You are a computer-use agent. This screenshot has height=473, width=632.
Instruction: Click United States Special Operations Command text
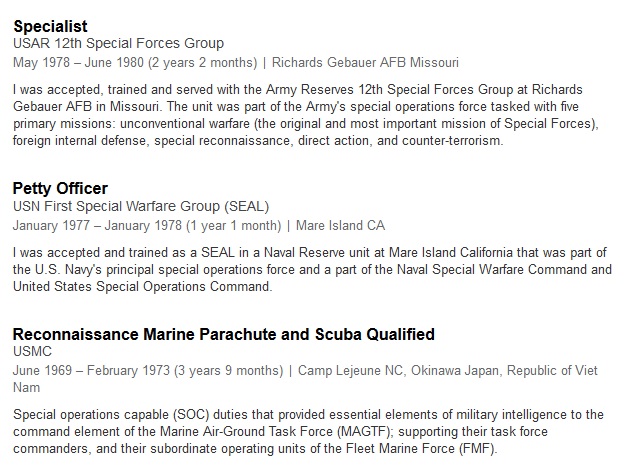pyautogui.click(x=141, y=286)
